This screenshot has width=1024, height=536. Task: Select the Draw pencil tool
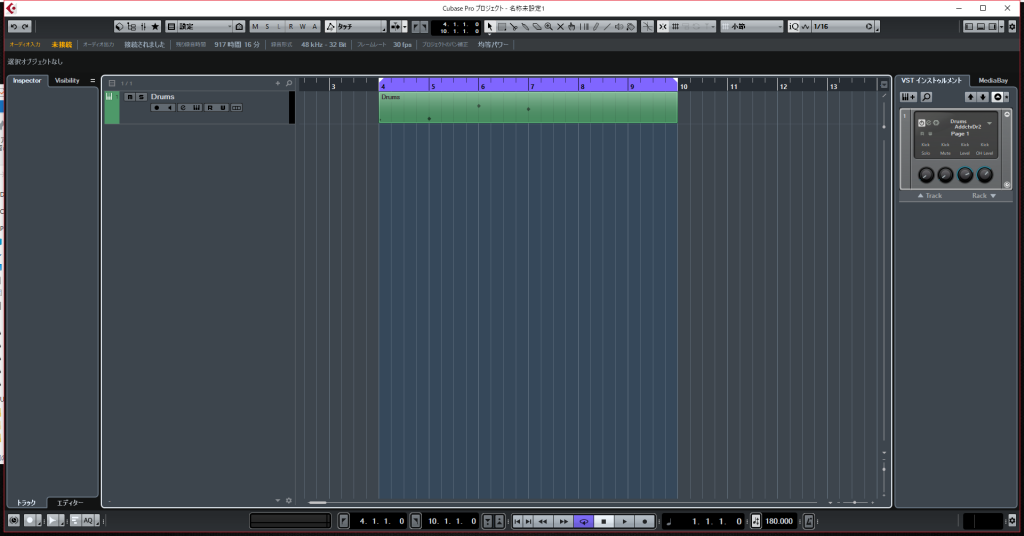[596, 27]
